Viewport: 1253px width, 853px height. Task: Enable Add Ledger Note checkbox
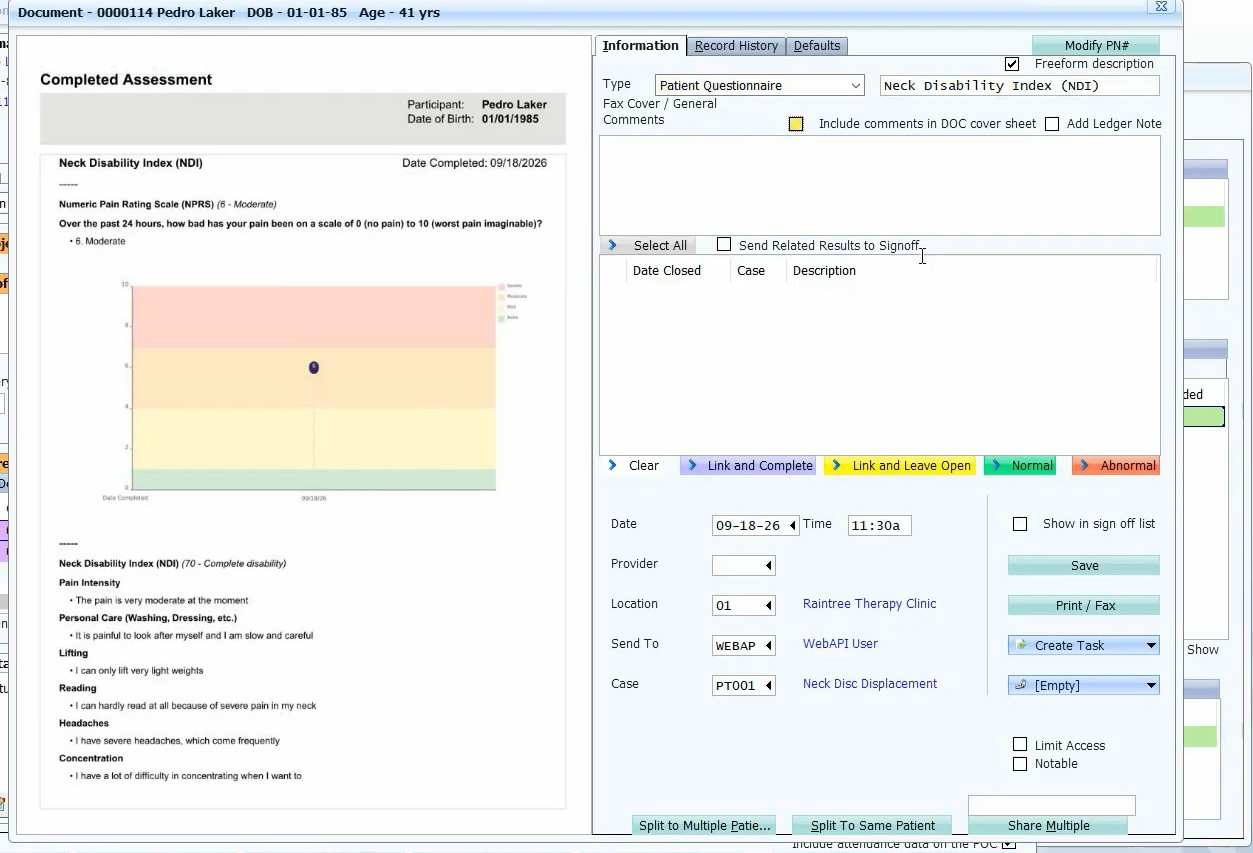pyautogui.click(x=1052, y=124)
